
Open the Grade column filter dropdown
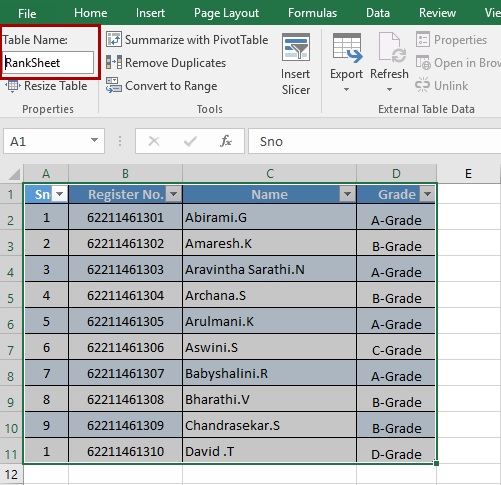click(428, 194)
